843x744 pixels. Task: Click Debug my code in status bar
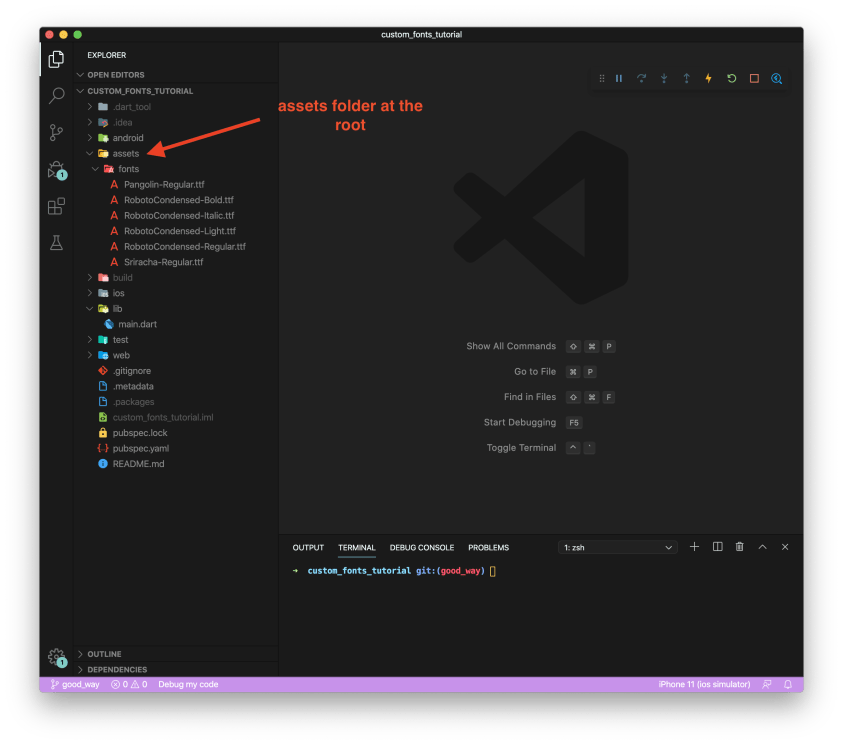(x=188, y=684)
